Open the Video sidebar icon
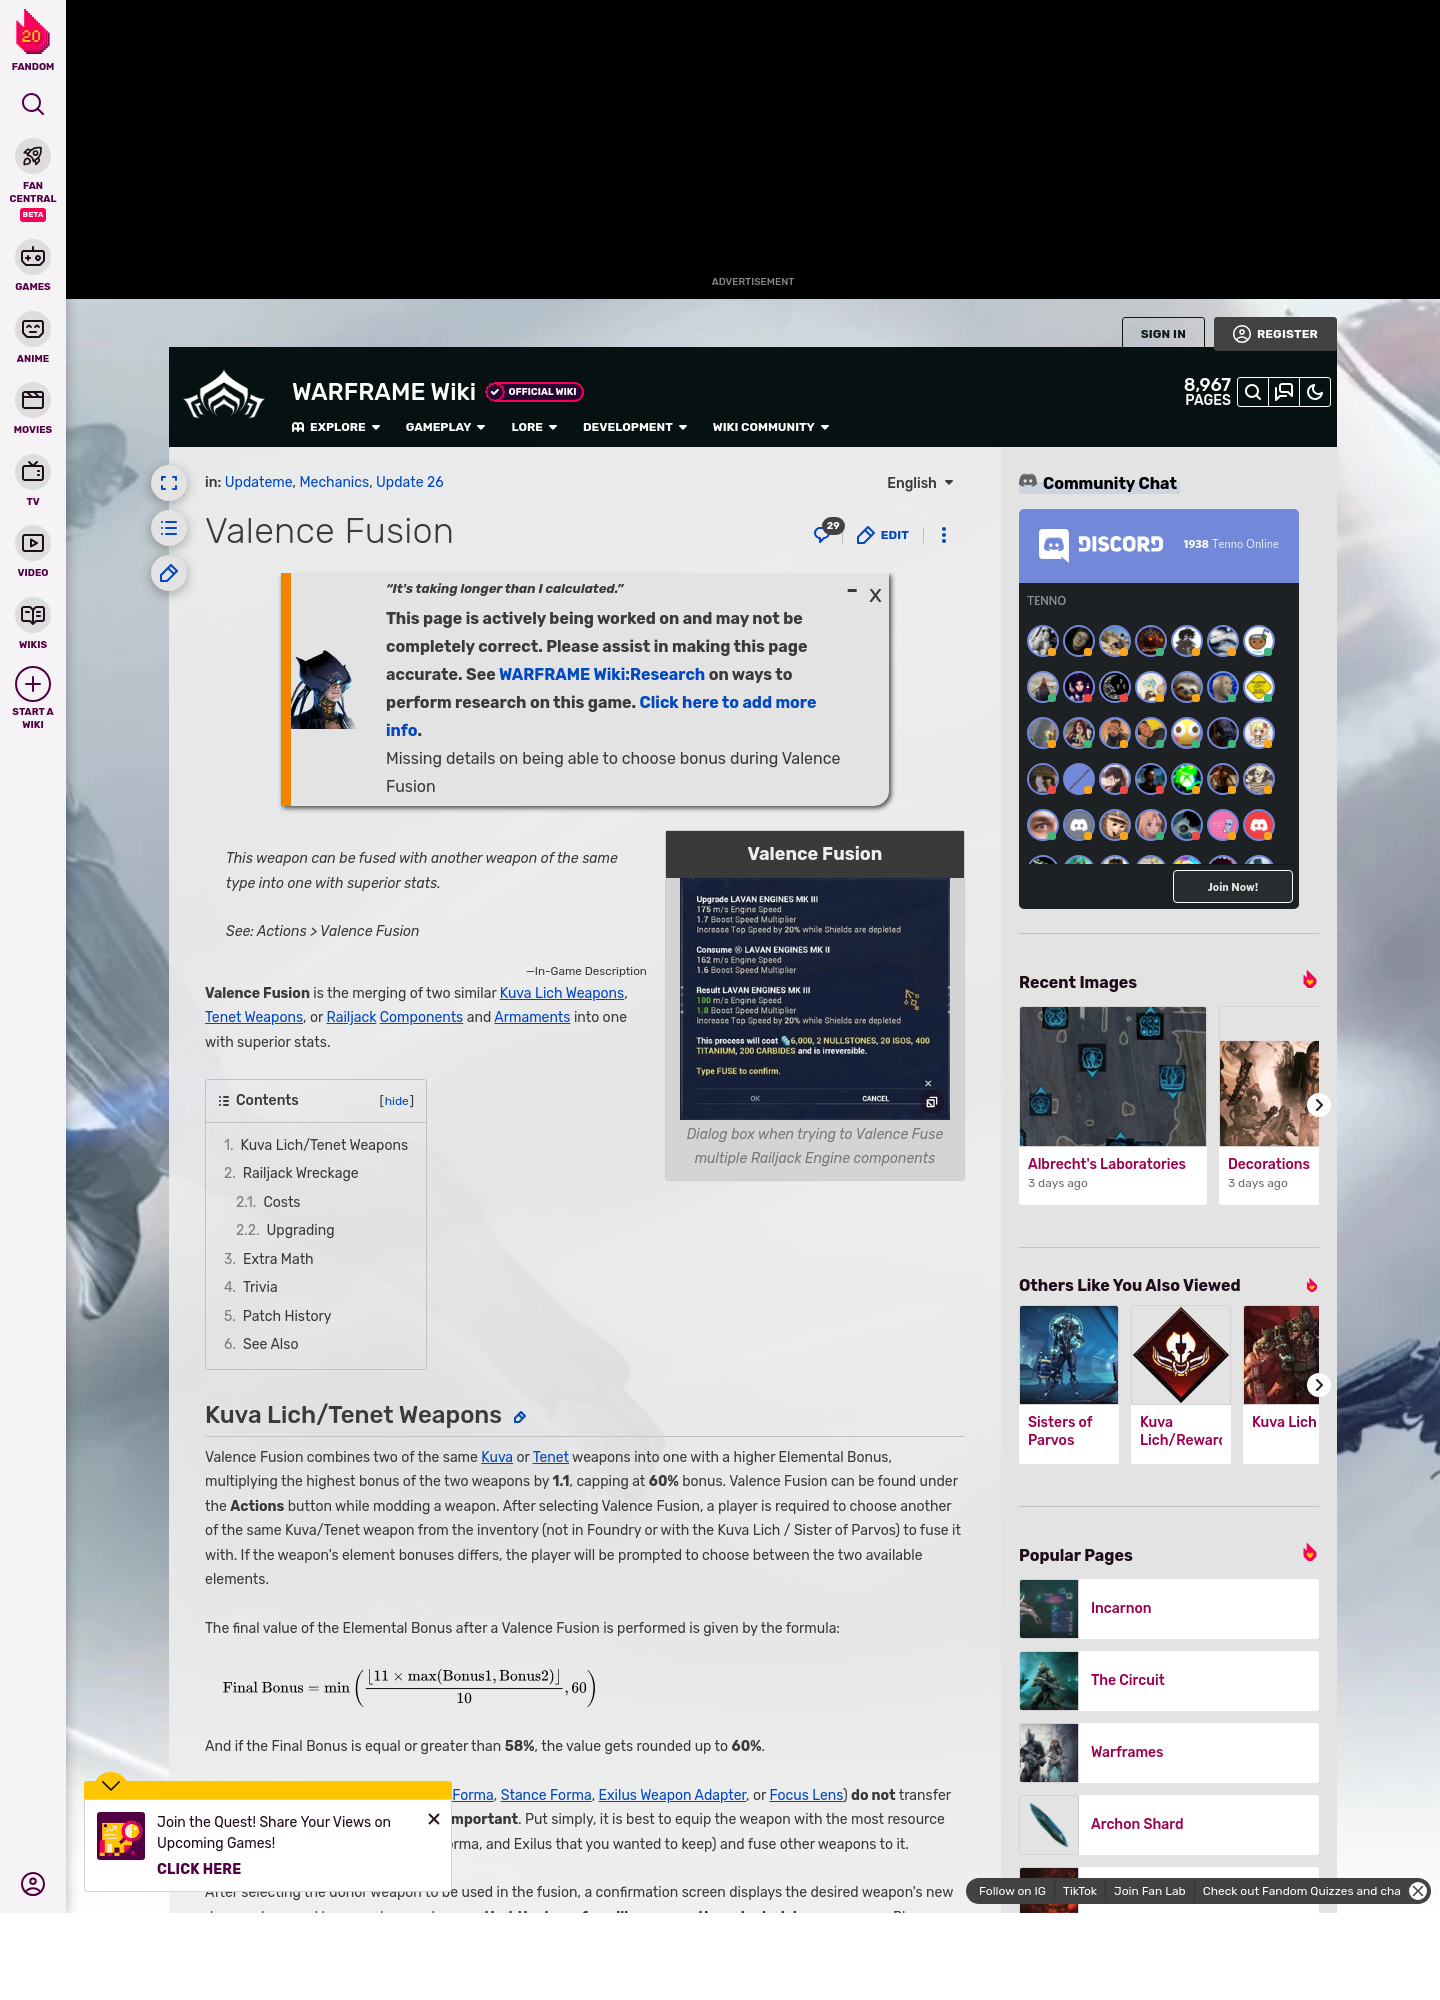Viewport: 1440px width, 2000px height. pos(33,543)
